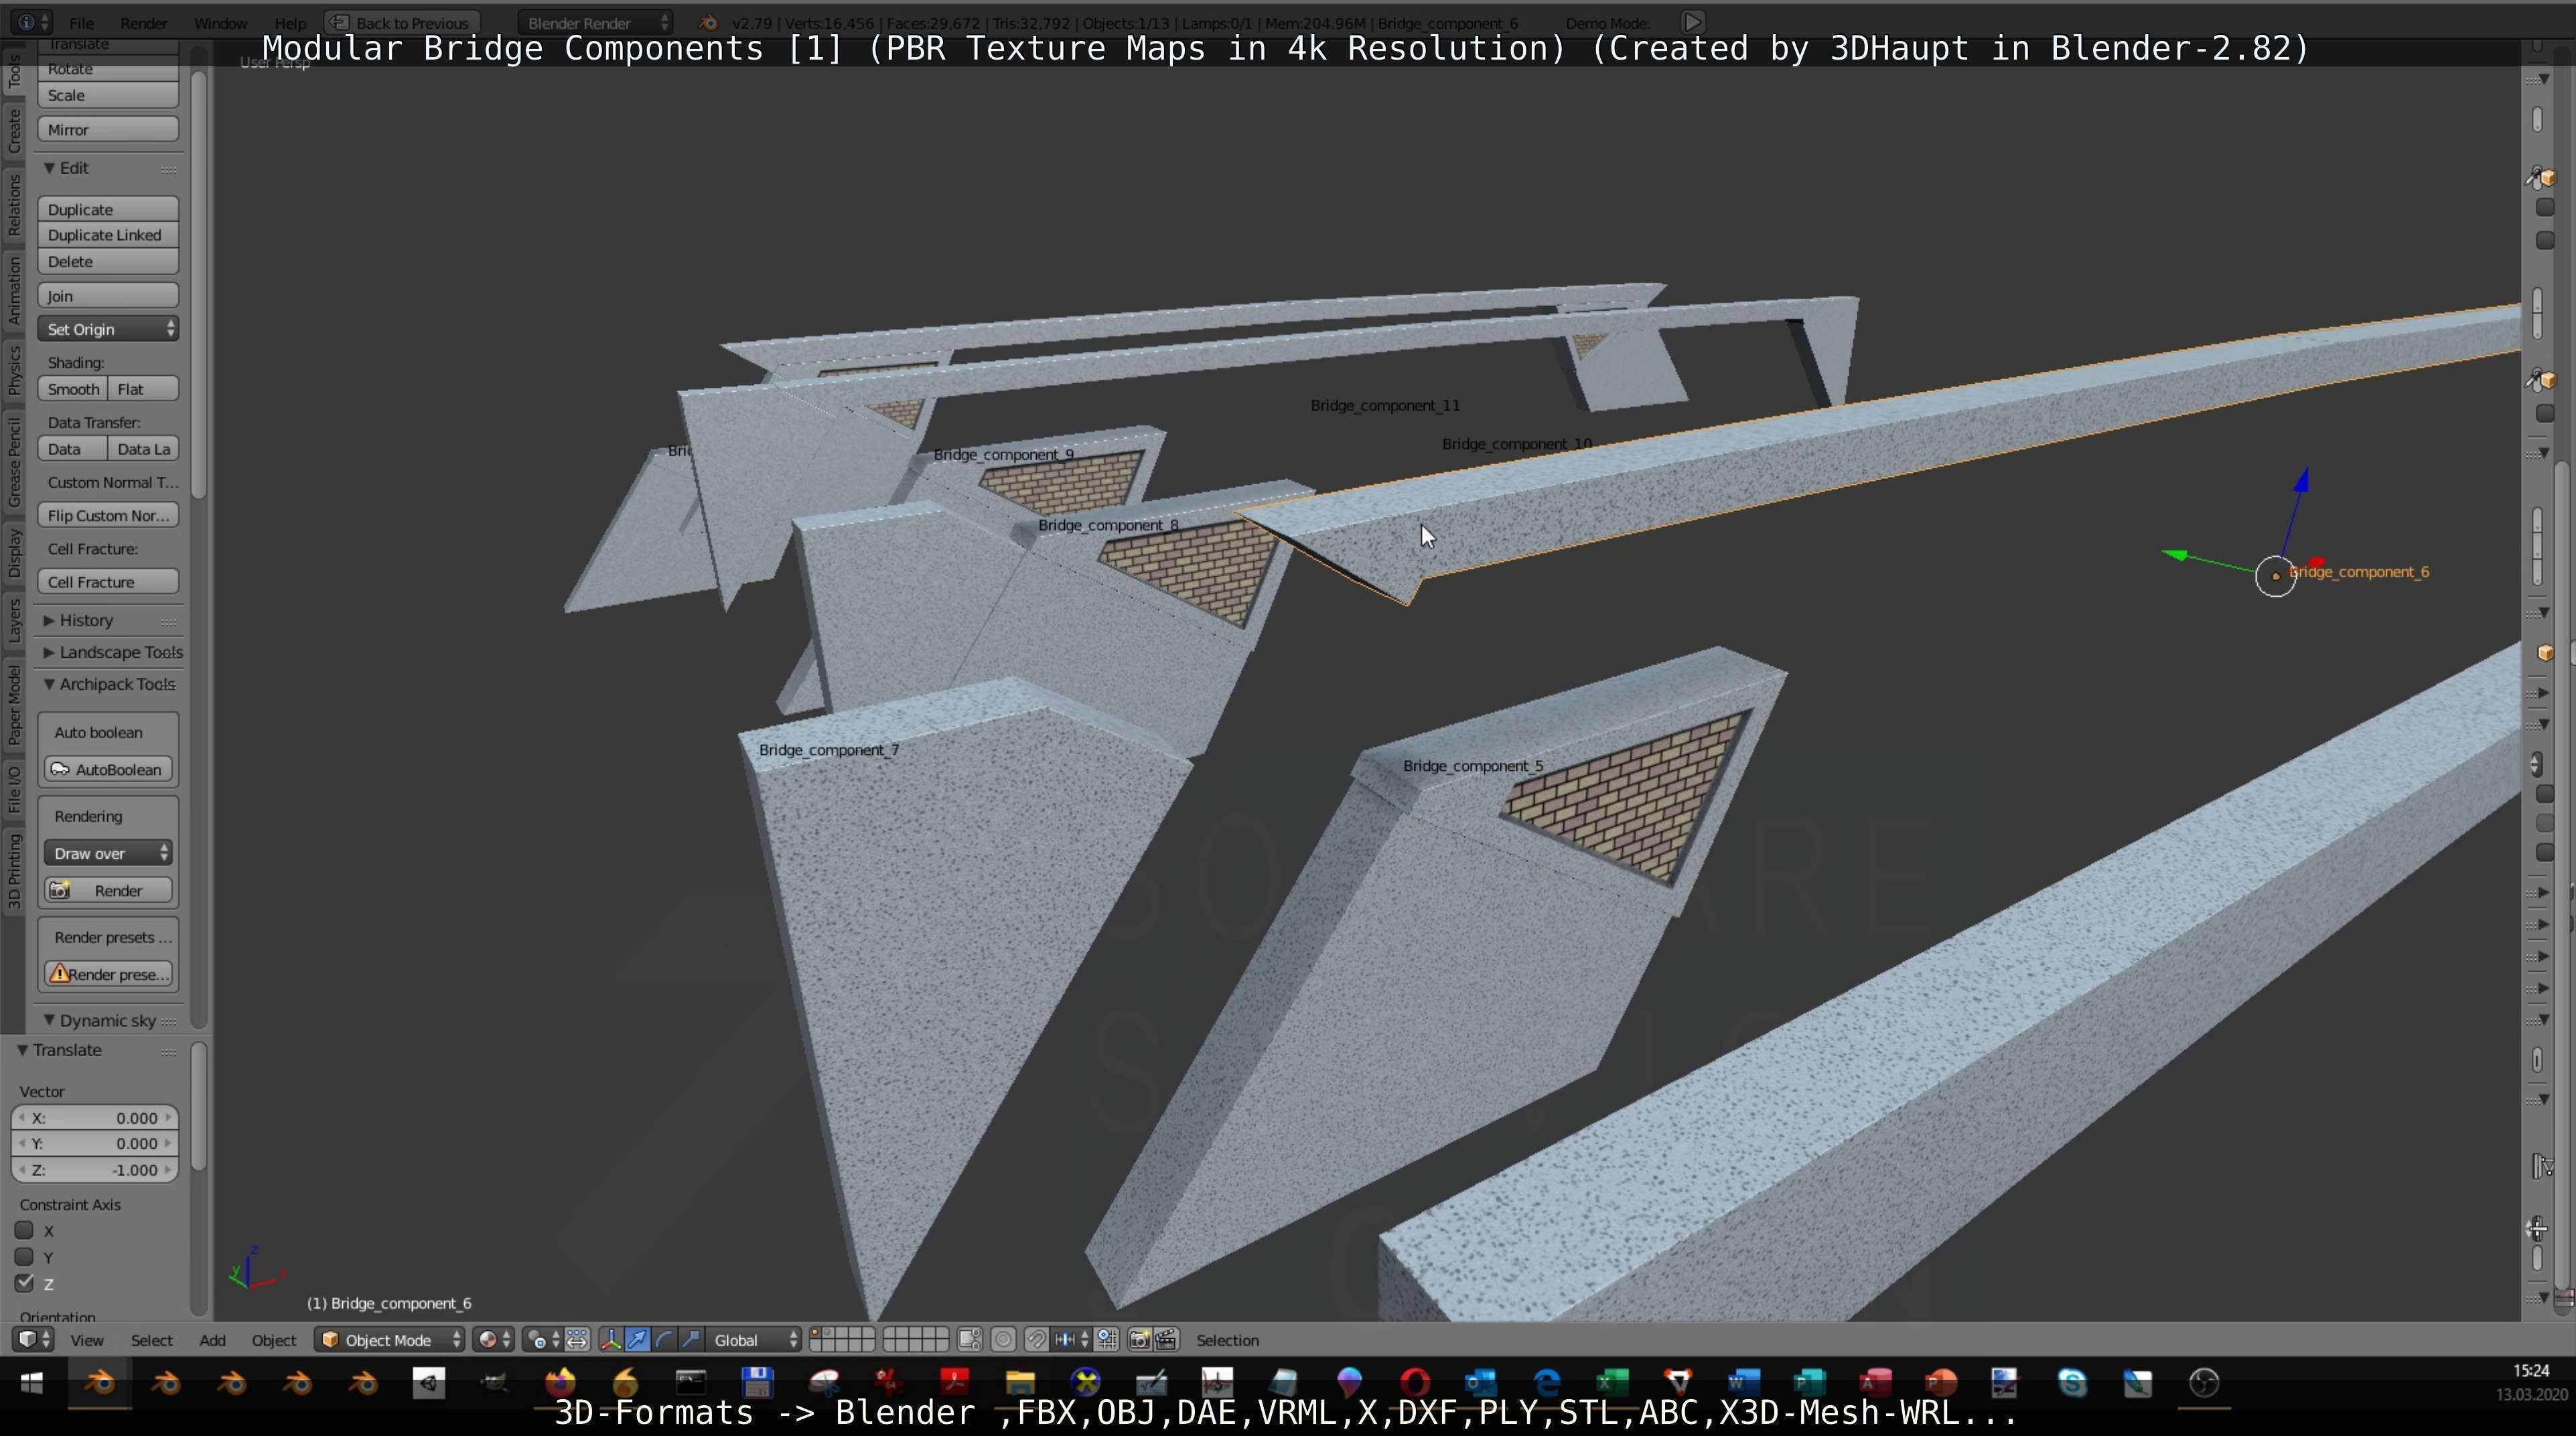Open the Windows Start menu
This screenshot has height=1436, width=2576.
[32, 1383]
